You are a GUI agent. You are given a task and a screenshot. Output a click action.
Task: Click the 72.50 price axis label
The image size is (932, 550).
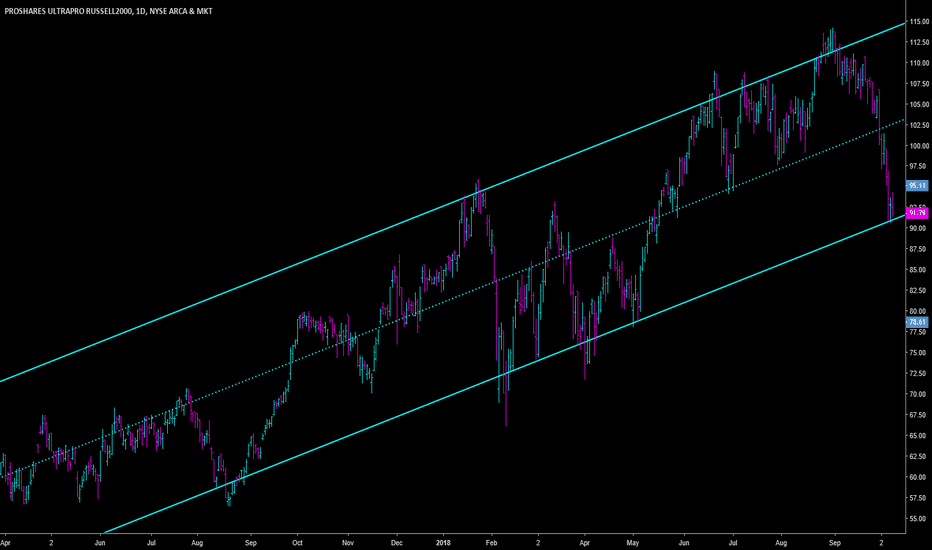click(x=919, y=373)
